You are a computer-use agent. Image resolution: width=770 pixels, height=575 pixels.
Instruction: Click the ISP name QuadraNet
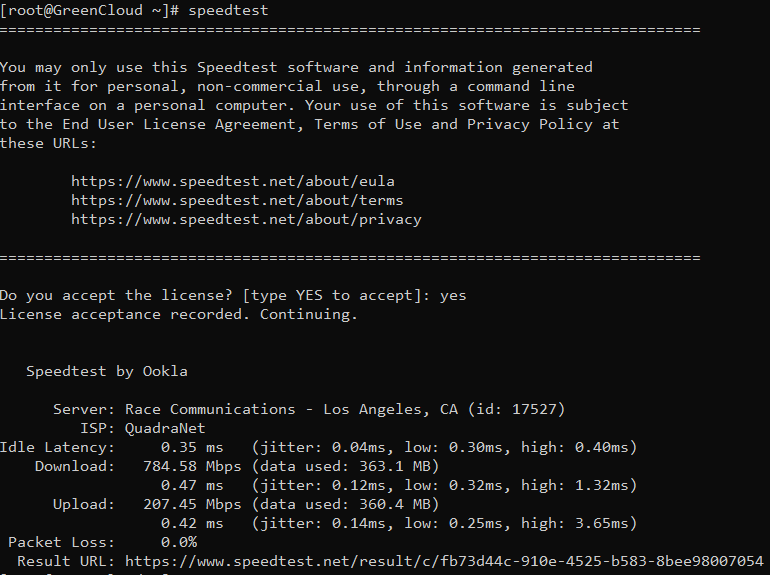165,428
